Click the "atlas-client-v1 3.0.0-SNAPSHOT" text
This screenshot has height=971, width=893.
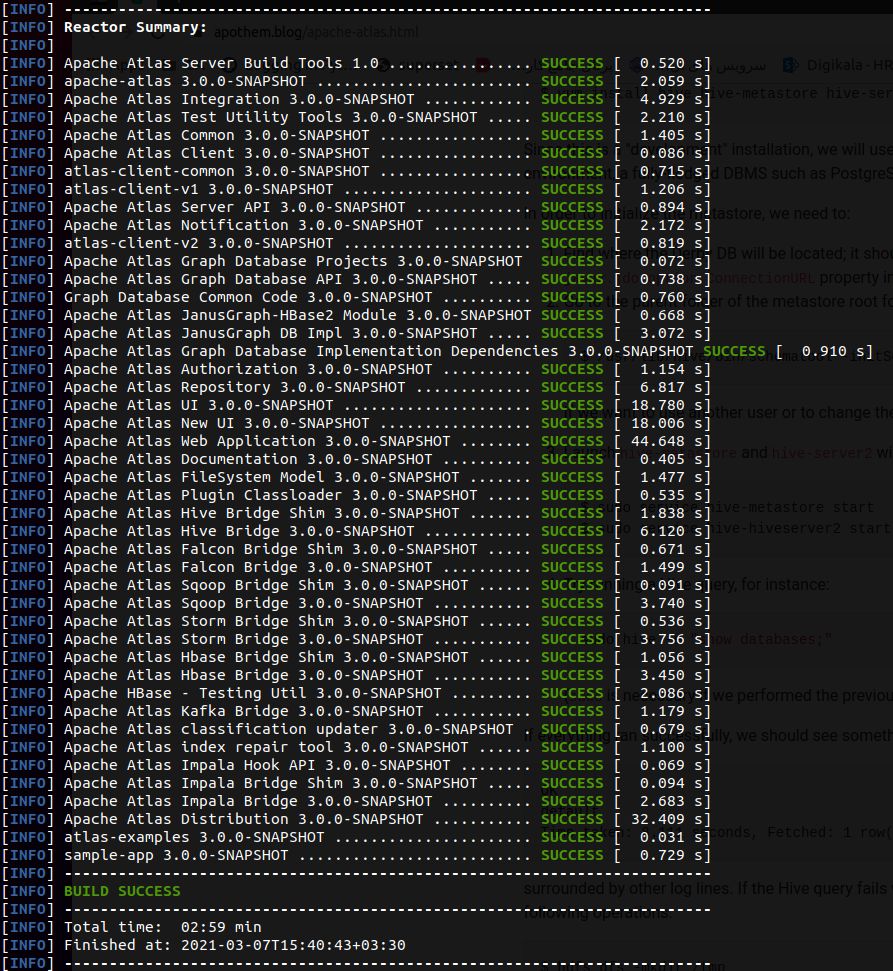198,189
